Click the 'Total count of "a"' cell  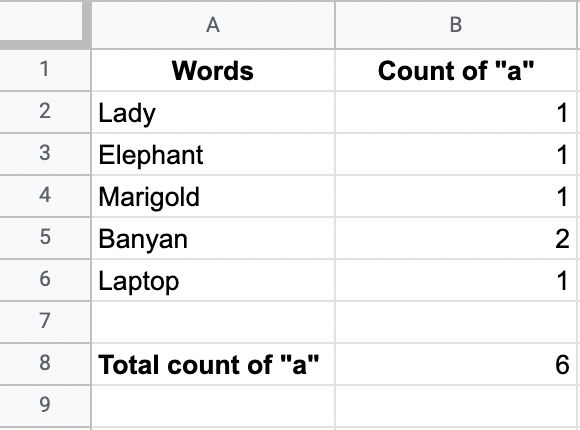click(x=213, y=363)
